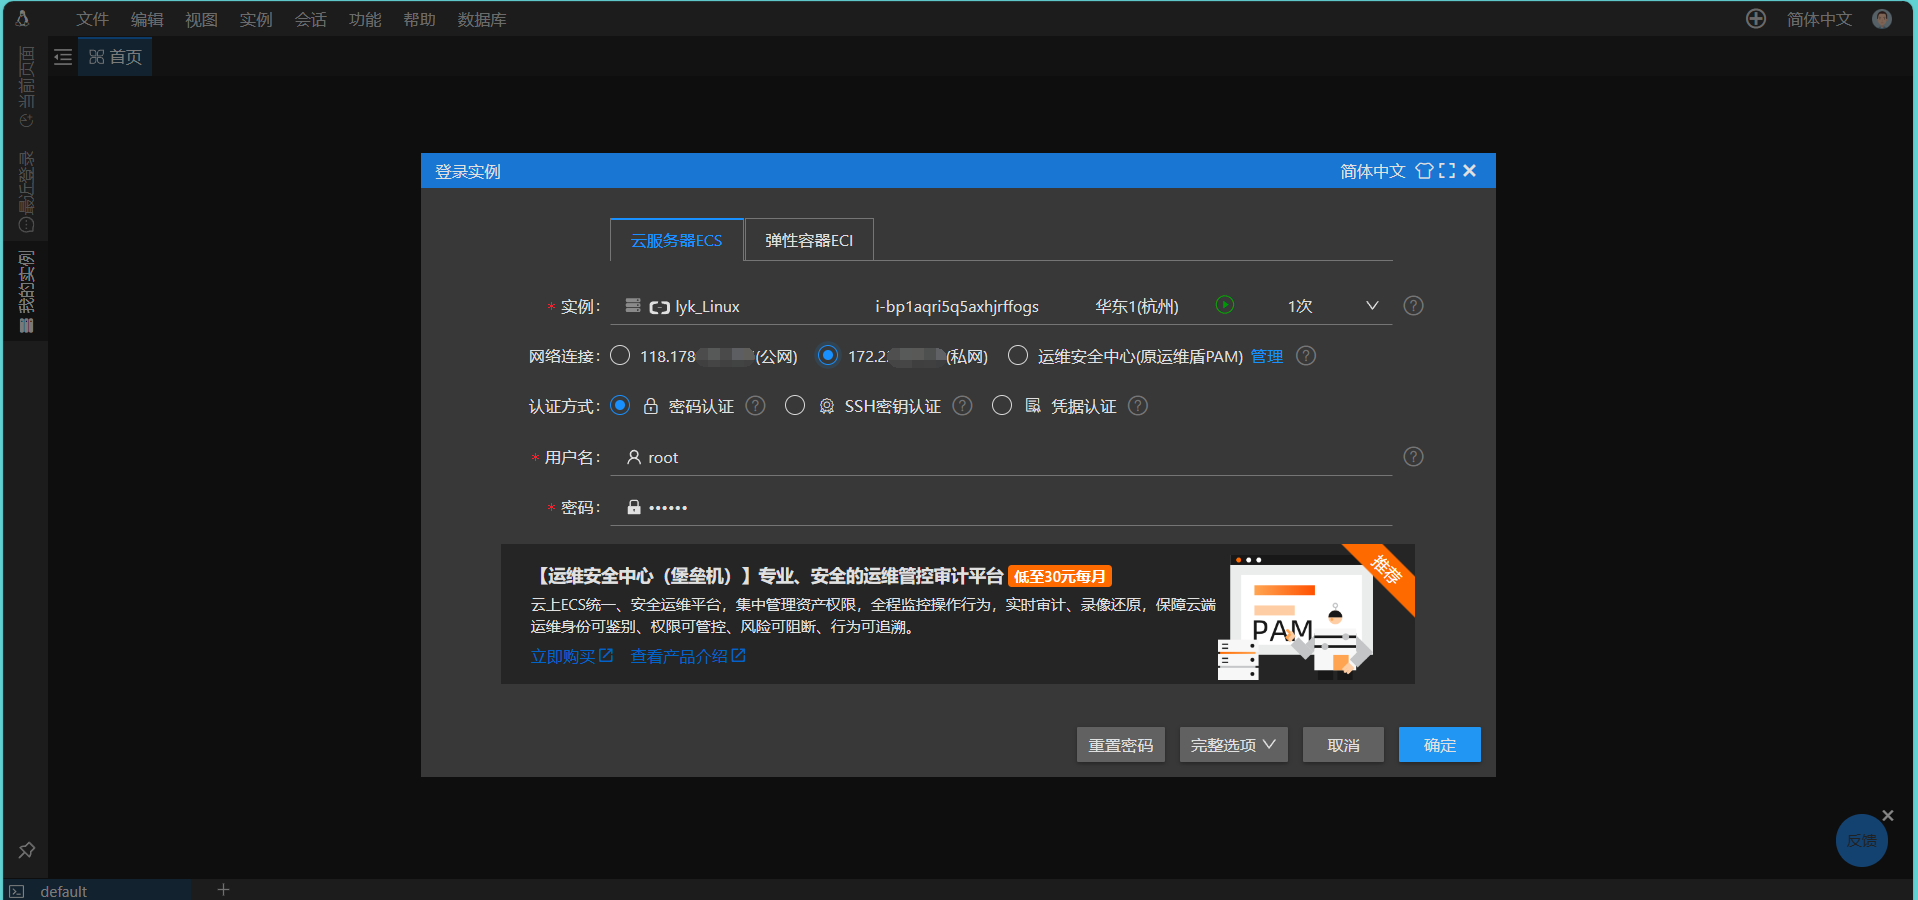Viewport: 1918px width, 900px height.
Task: Click the pin icon in the sidebar
Action: pos(27,850)
